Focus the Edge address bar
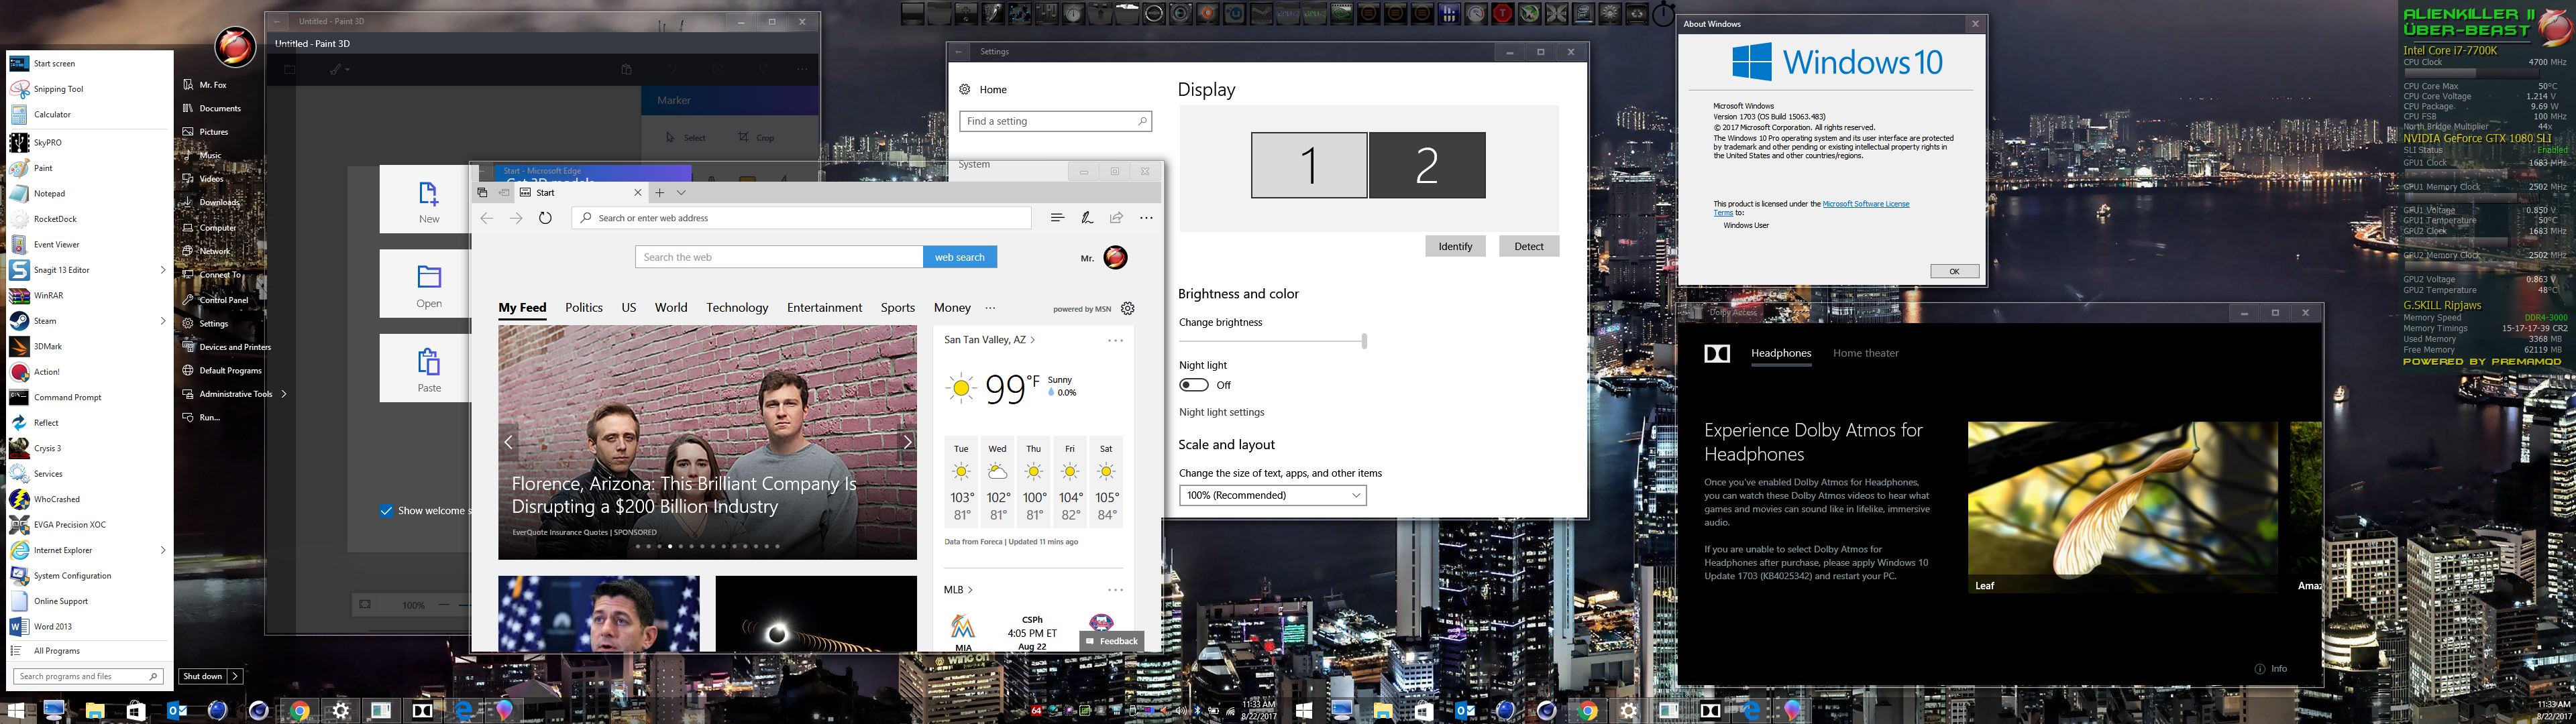This screenshot has width=2576, height=724. point(802,218)
